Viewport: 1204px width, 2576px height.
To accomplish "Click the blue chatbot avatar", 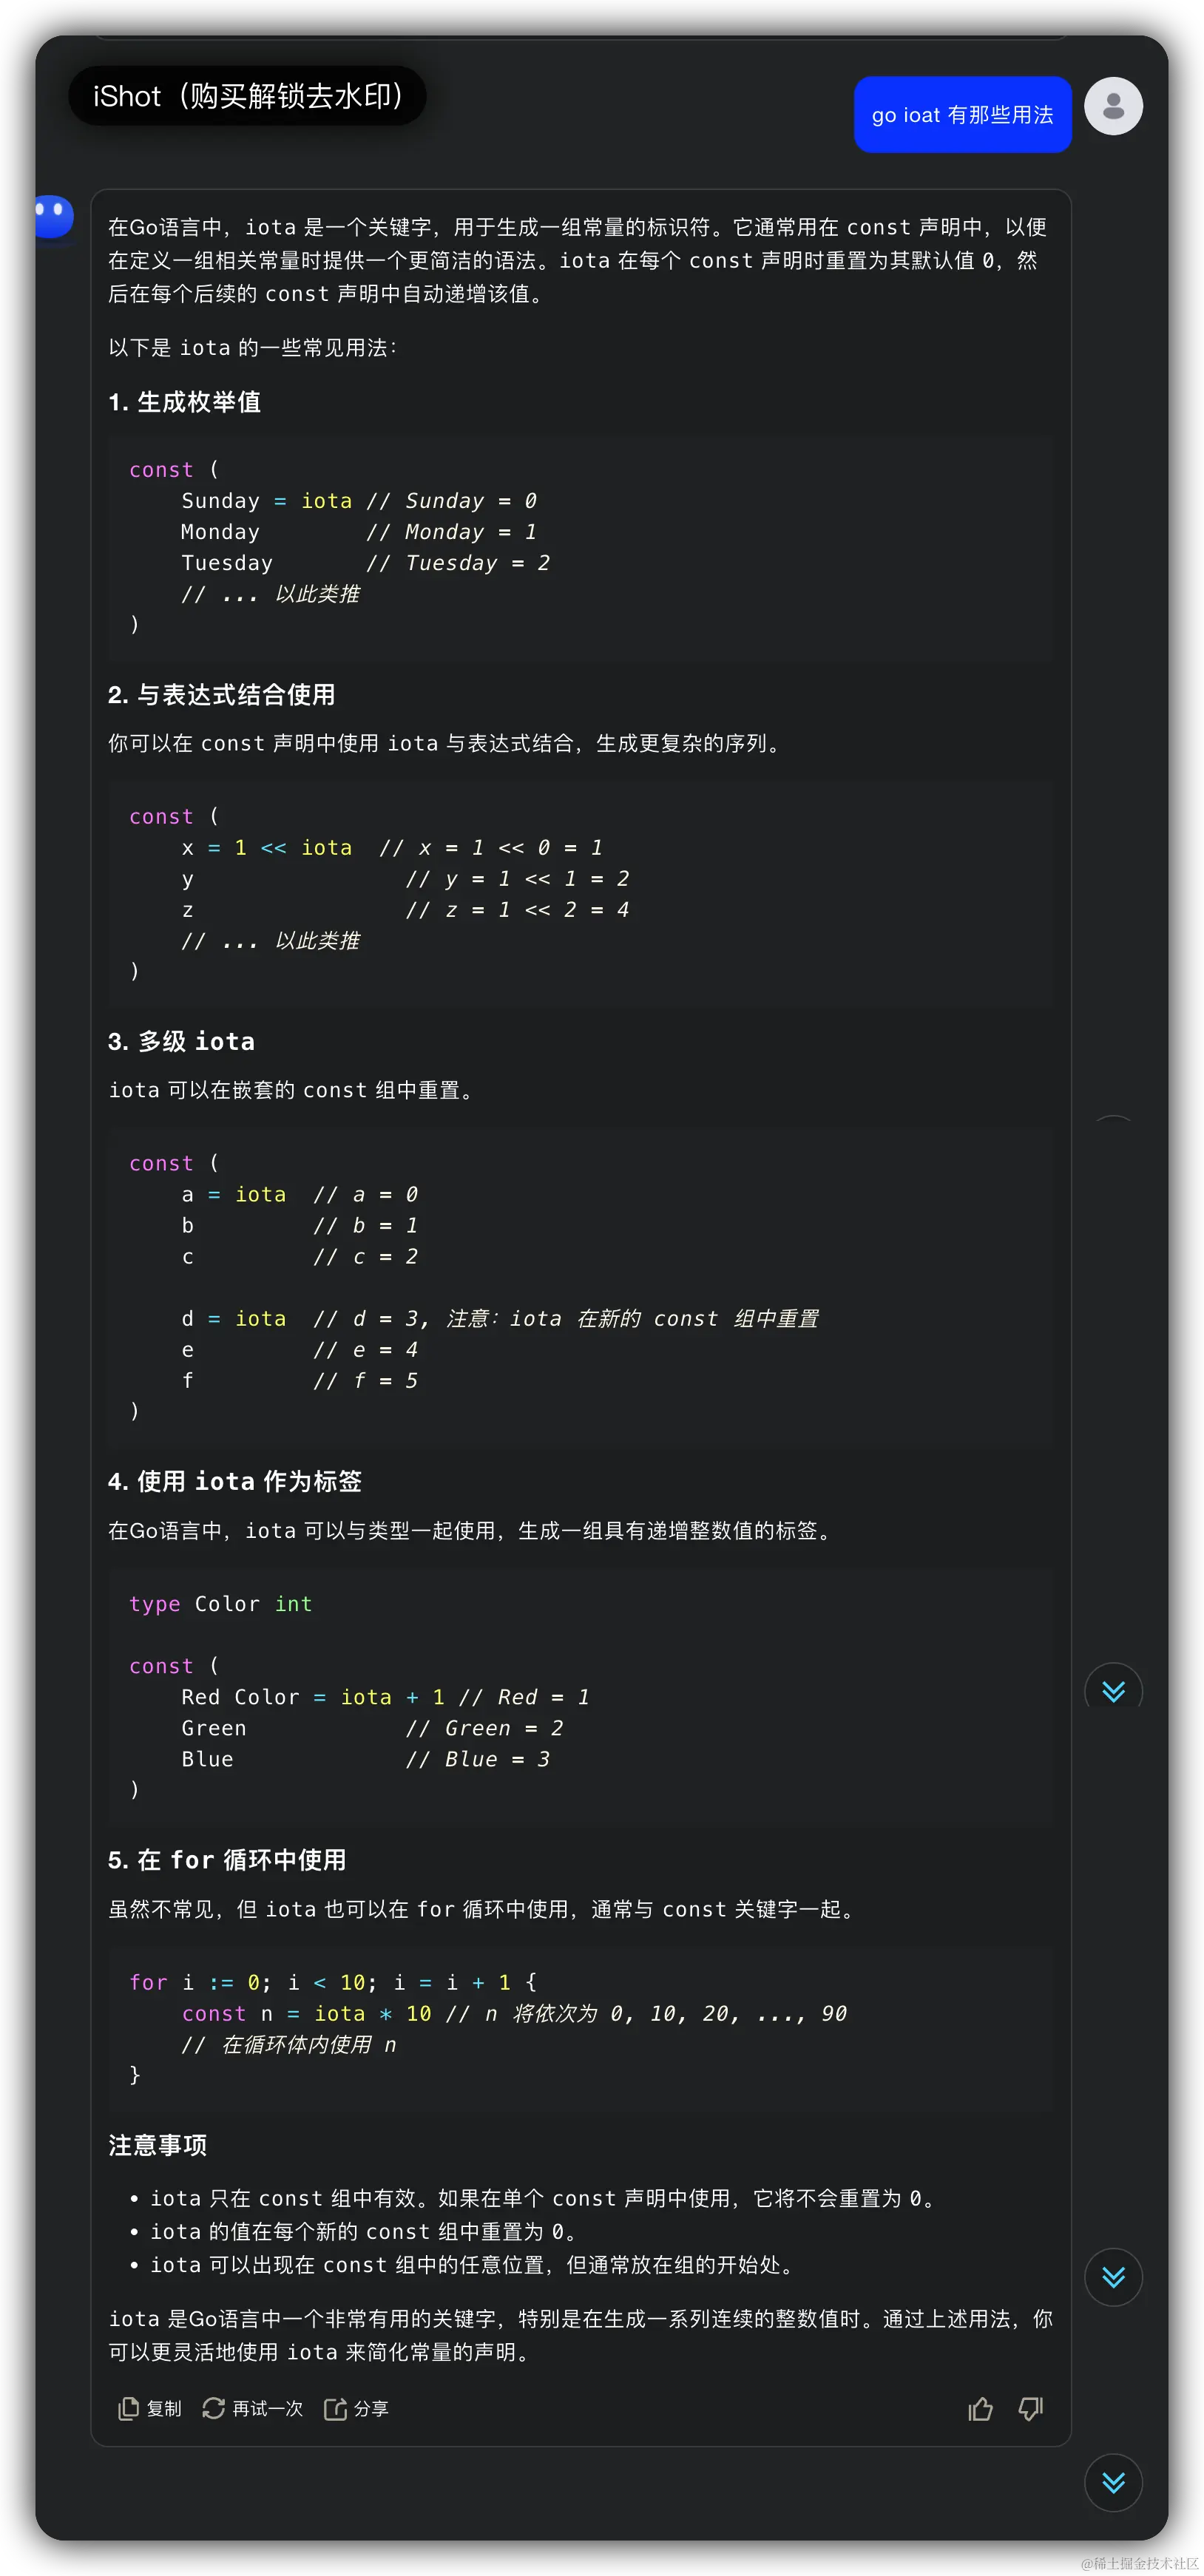I will click(53, 216).
